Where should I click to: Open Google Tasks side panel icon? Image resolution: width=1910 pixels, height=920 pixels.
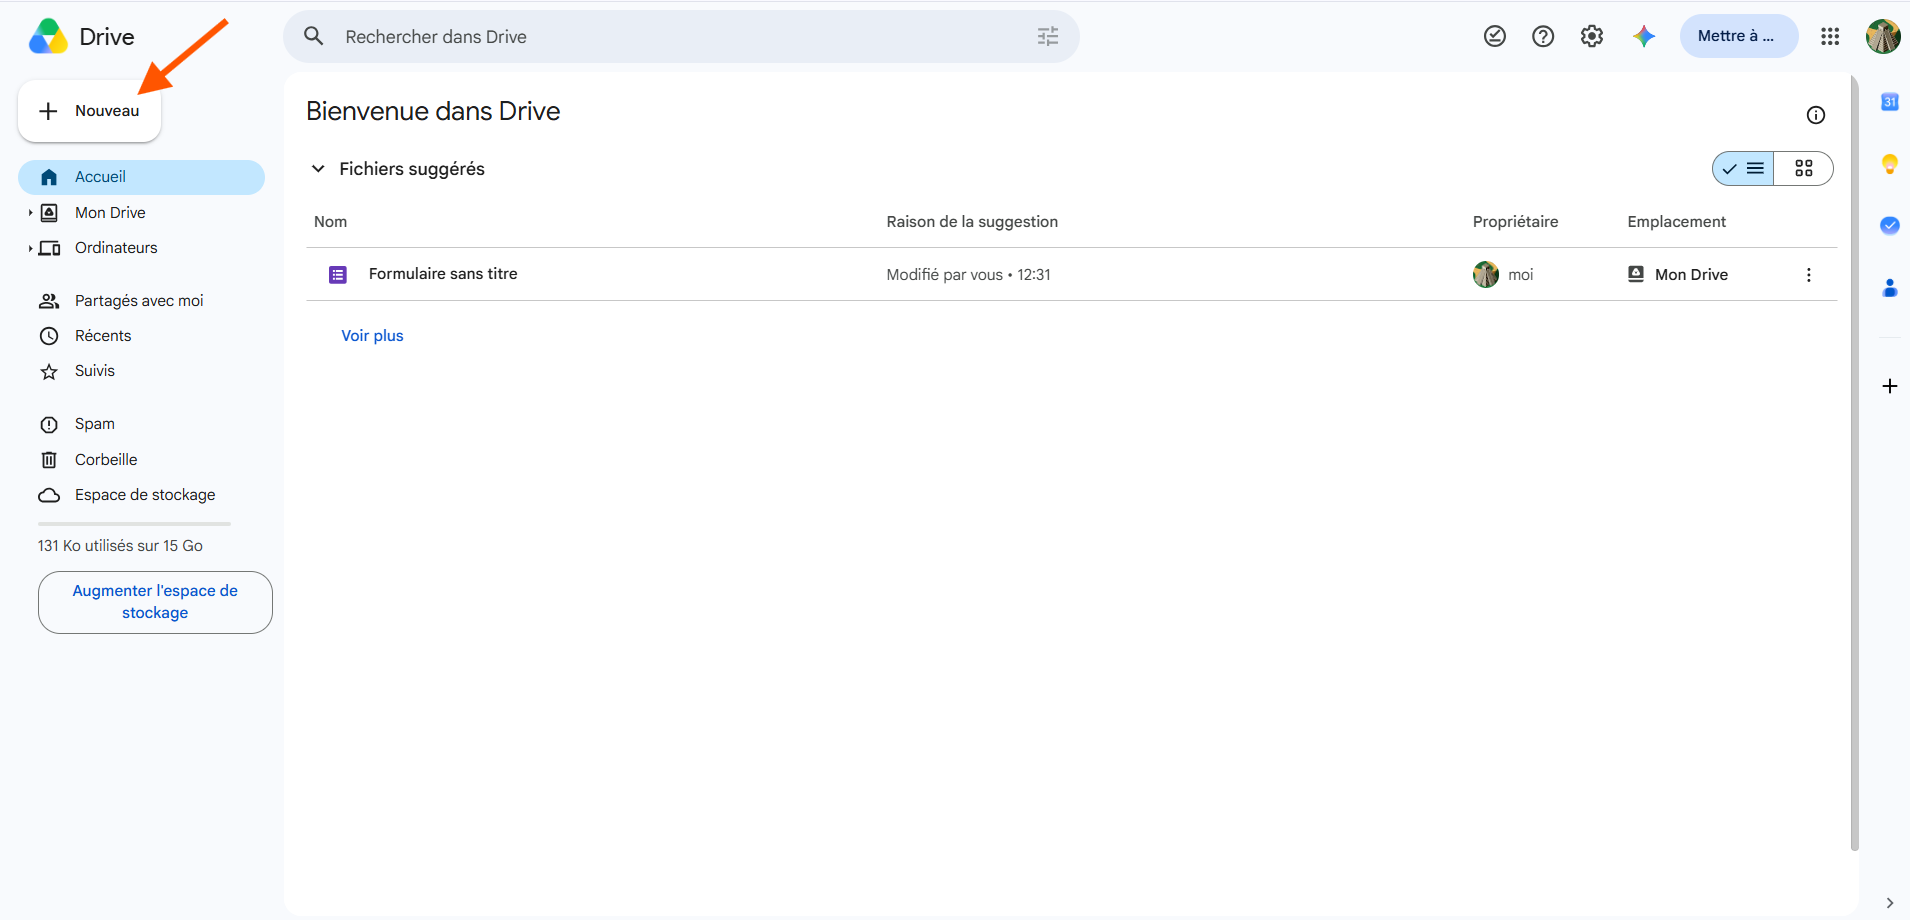pyautogui.click(x=1890, y=225)
